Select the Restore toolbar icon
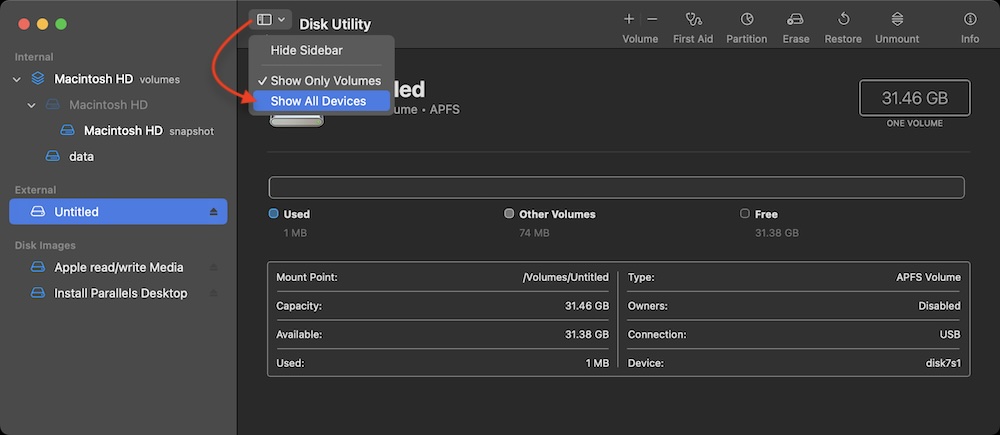 tap(843, 20)
